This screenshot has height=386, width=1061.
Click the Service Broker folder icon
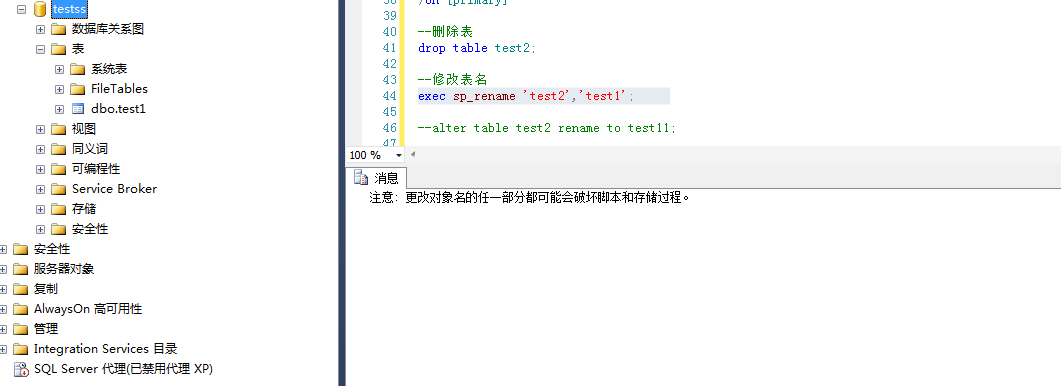tap(59, 189)
